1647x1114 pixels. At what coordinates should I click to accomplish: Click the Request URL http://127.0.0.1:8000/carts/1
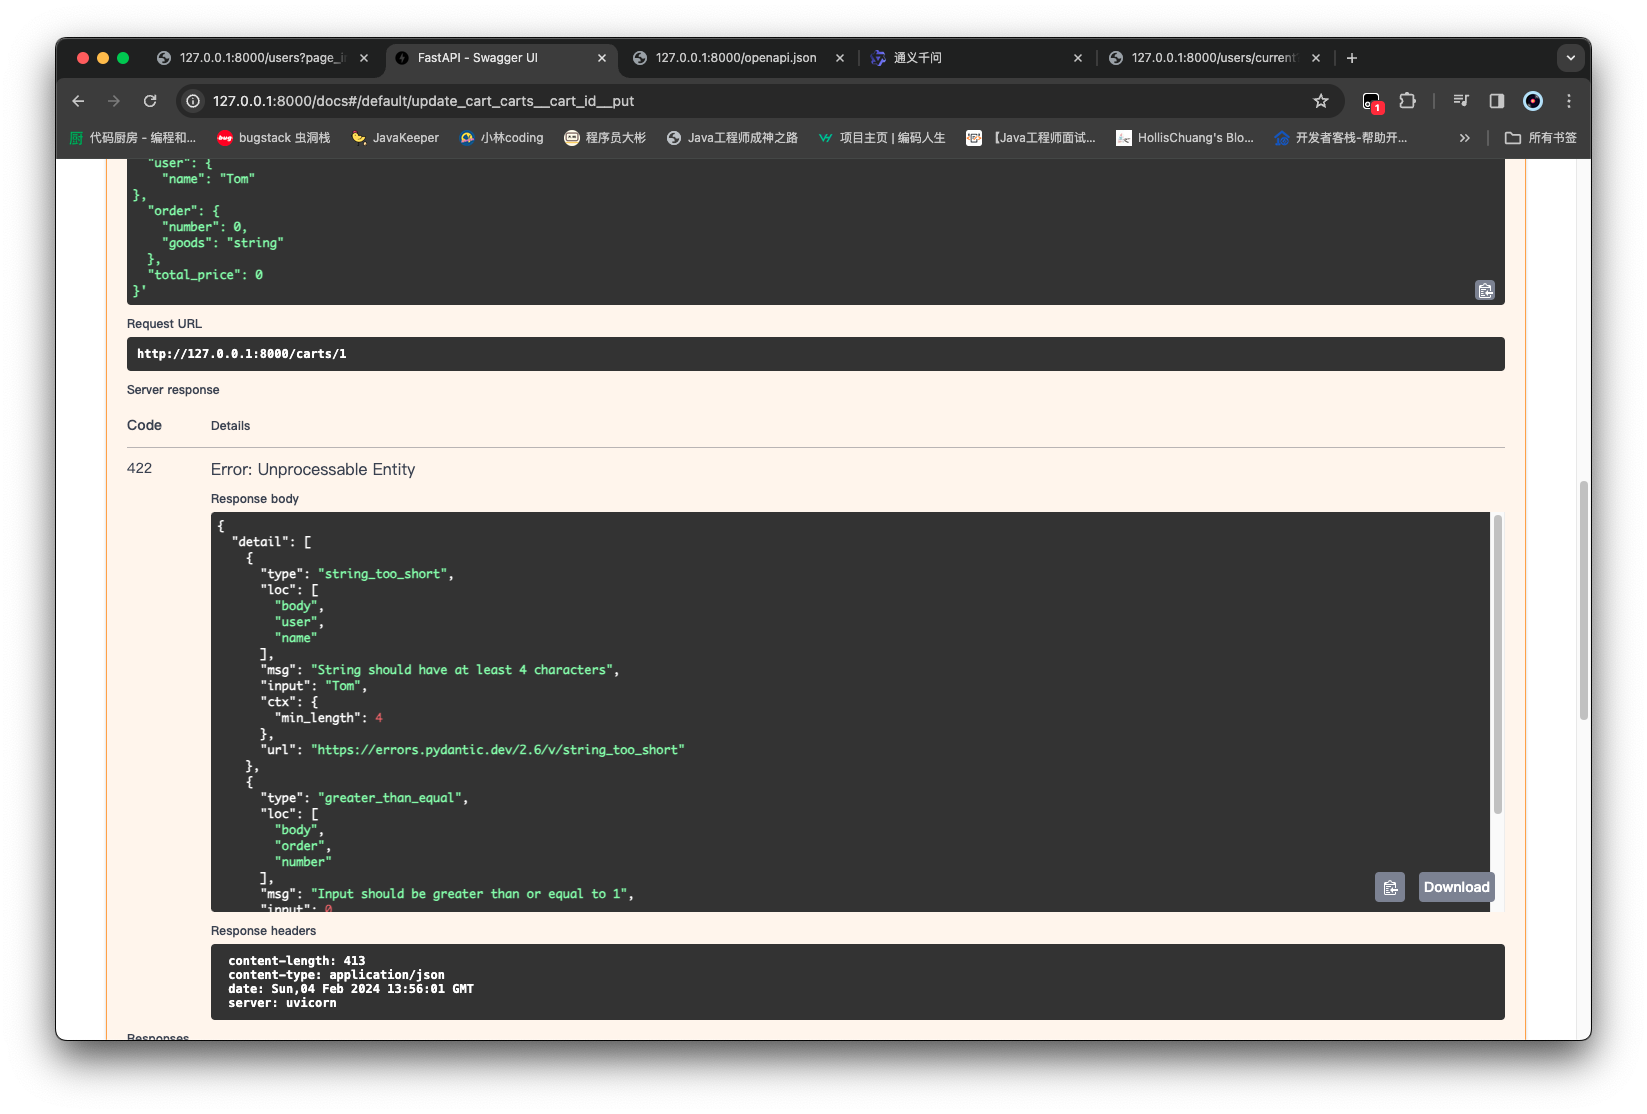click(x=242, y=354)
